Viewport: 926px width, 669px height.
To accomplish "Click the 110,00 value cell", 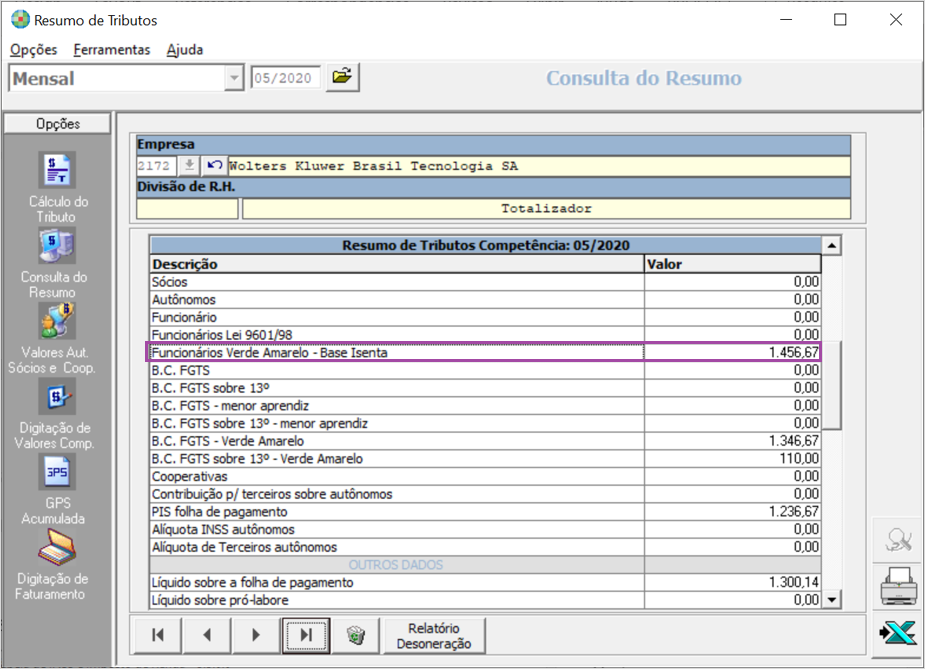I will point(732,459).
